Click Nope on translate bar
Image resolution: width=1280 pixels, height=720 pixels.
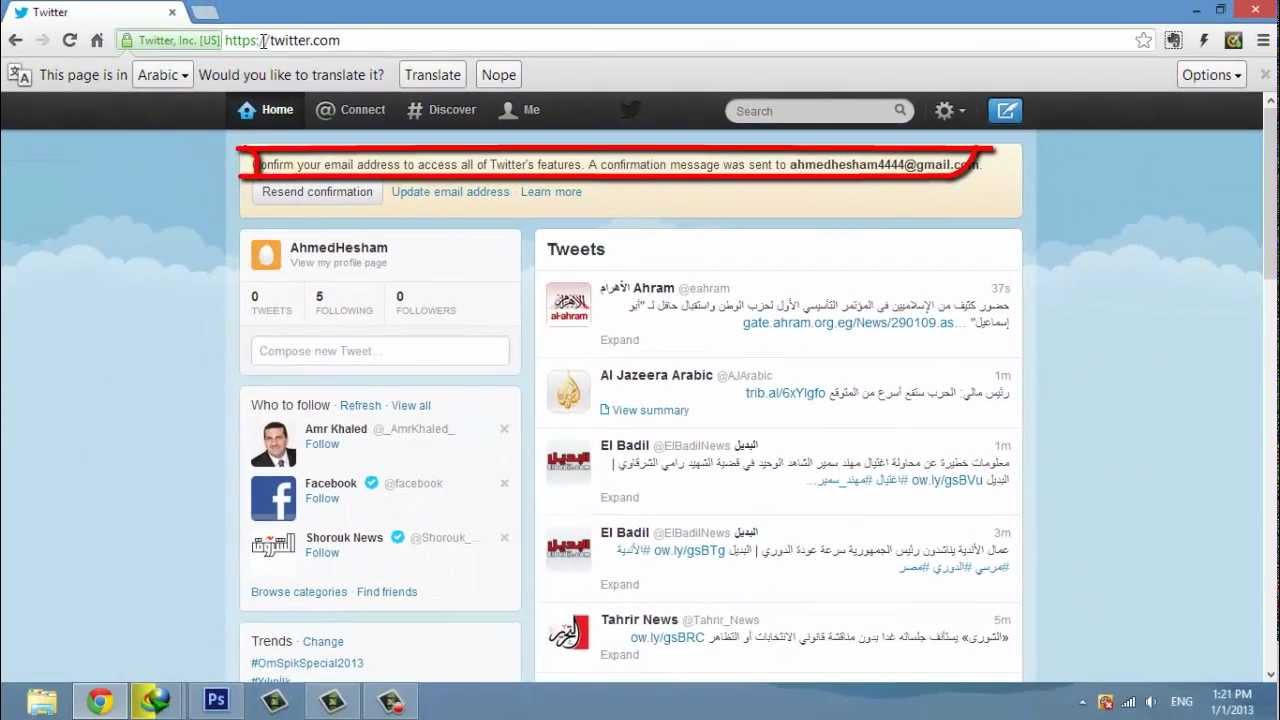[498, 75]
